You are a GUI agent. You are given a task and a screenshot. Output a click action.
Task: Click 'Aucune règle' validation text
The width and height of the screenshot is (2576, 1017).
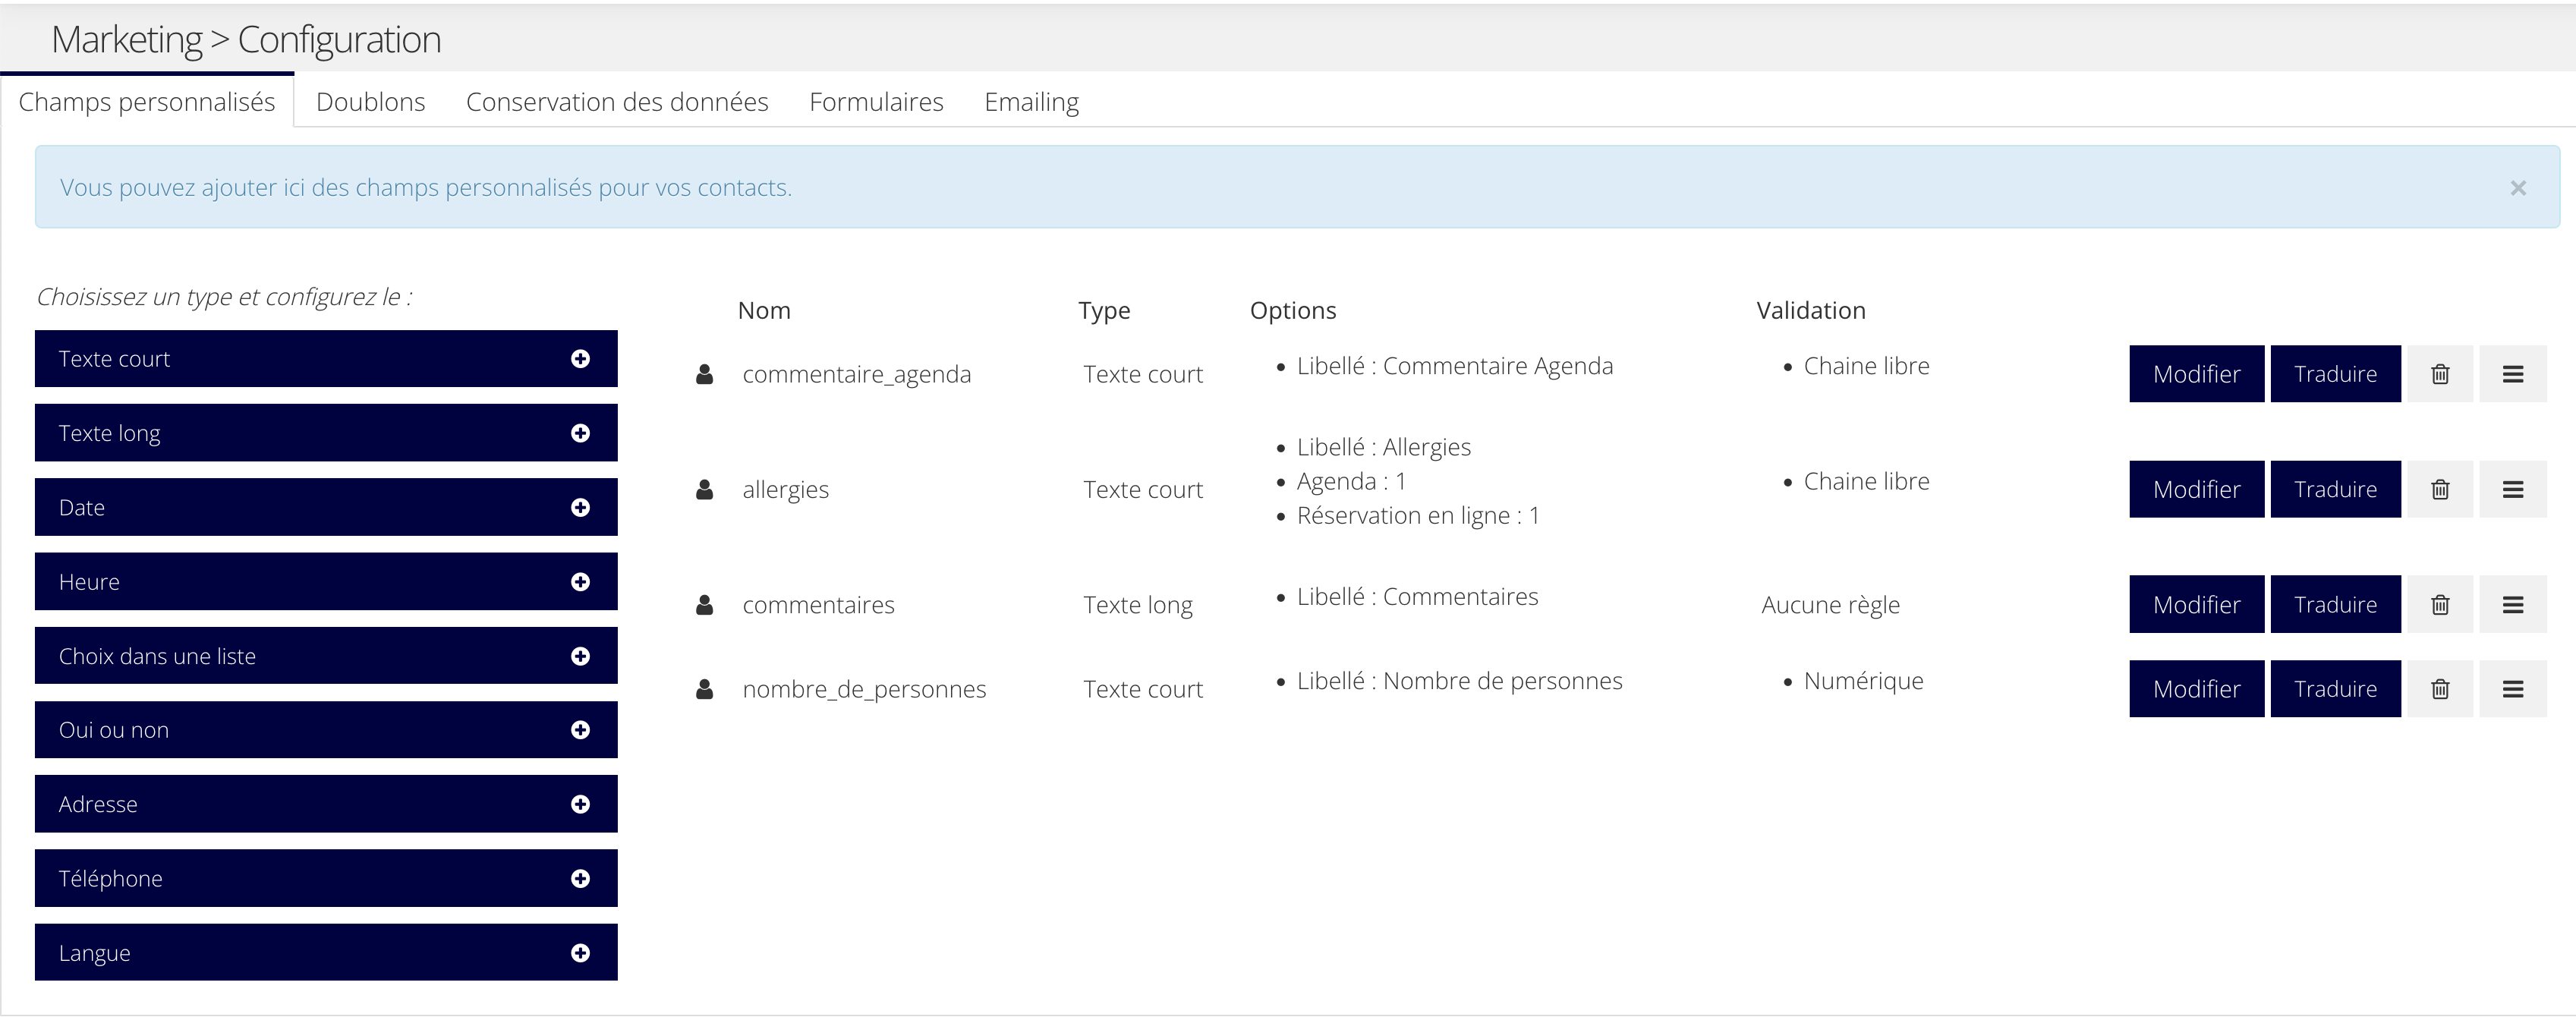point(1830,605)
